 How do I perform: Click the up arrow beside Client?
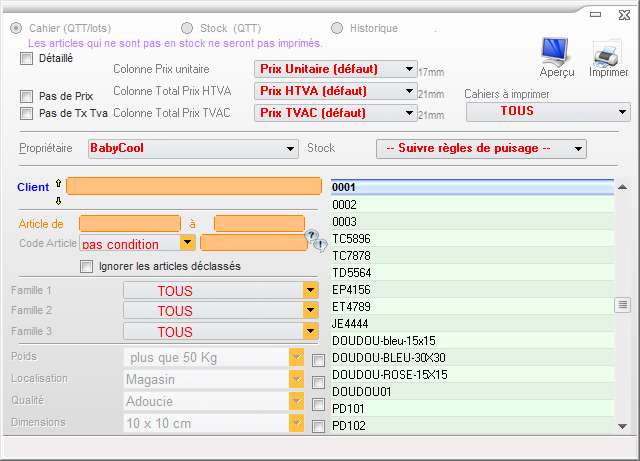click(x=58, y=183)
